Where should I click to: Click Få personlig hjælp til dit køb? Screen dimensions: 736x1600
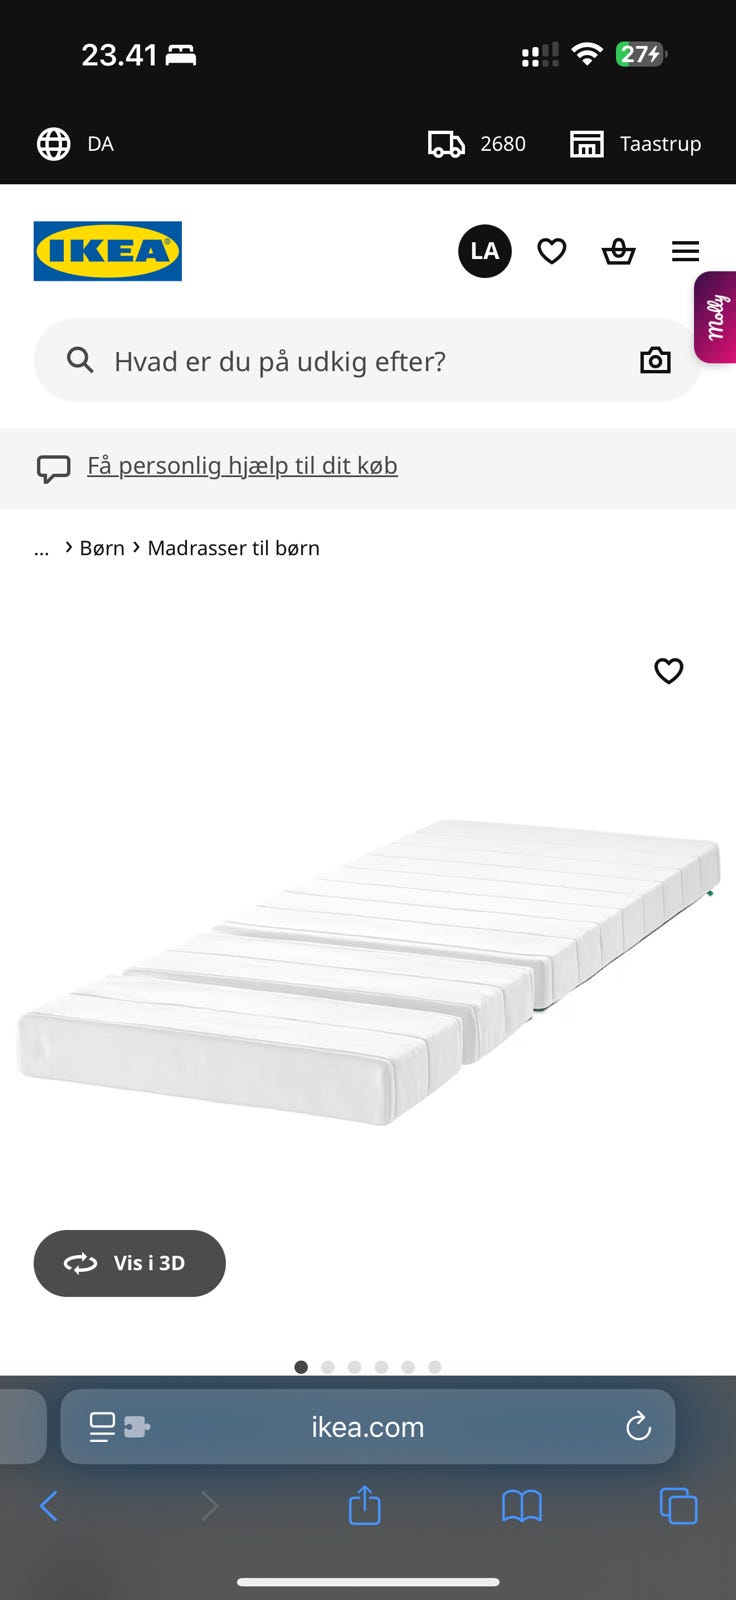[242, 466]
